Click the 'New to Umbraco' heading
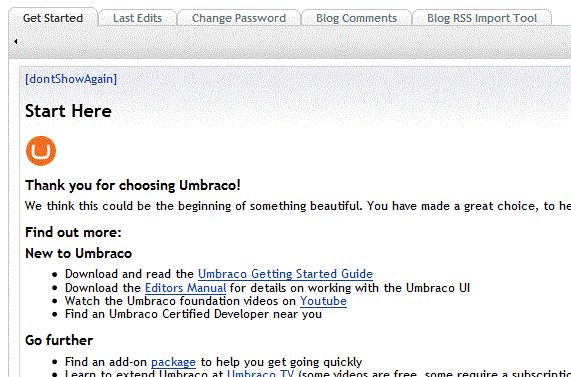This screenshot has width=571, height=377. [x=78, y=254]
